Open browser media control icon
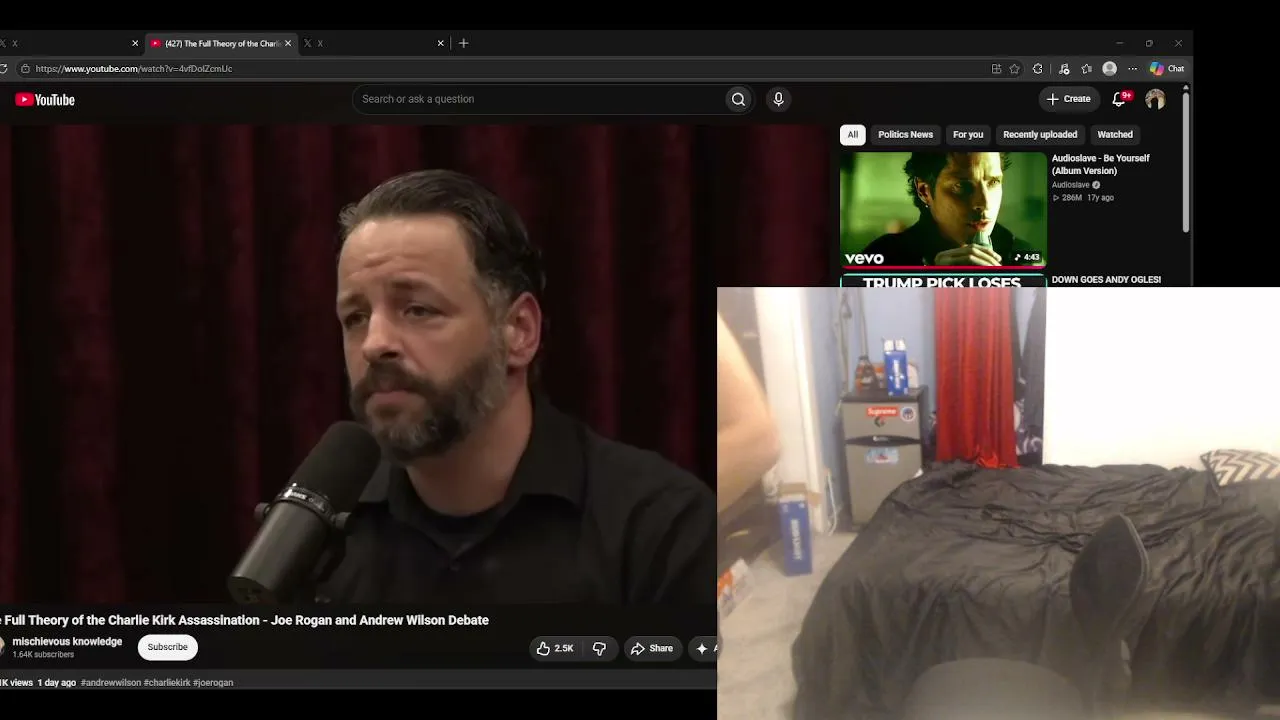This screenshot has width=1280, height=720. [x=1064, y=69]
